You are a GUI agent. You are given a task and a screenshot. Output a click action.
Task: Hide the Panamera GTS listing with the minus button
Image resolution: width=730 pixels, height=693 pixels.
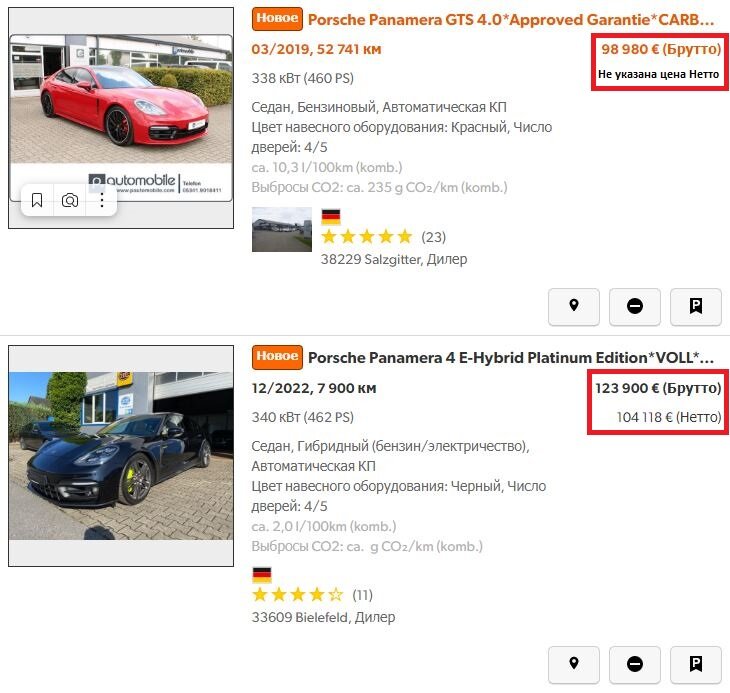[635, 306]
